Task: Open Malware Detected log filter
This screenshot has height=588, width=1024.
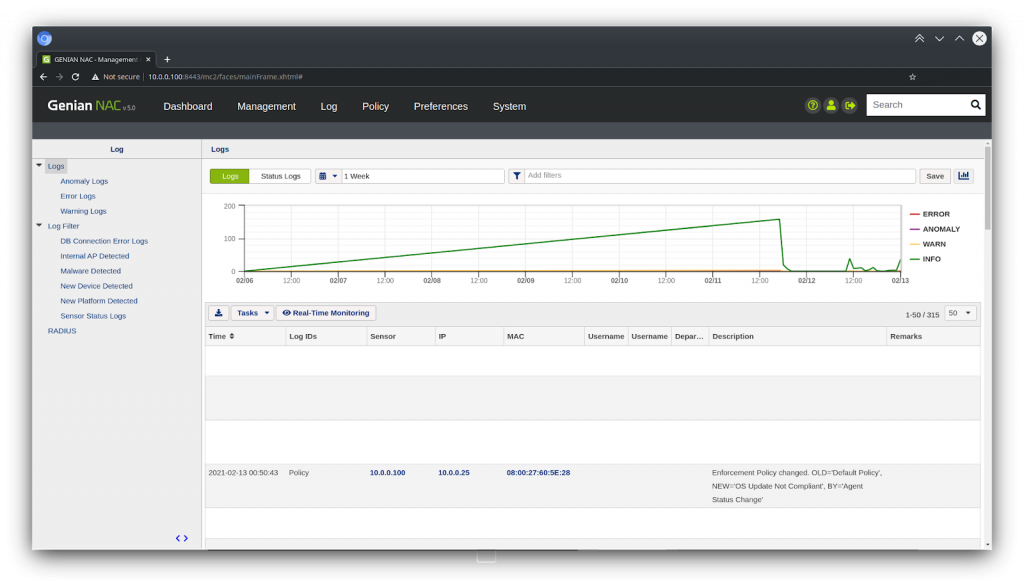Action: [90, 271]
